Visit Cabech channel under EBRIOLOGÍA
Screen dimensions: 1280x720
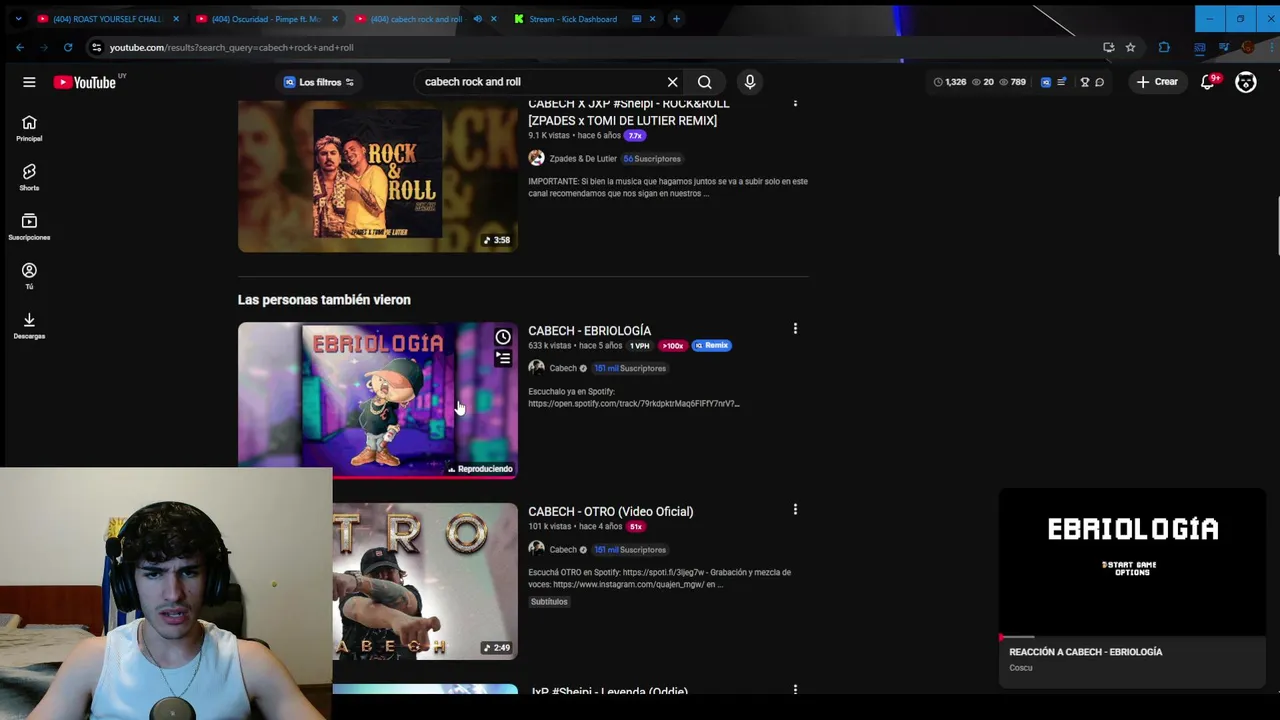[563, 369]
